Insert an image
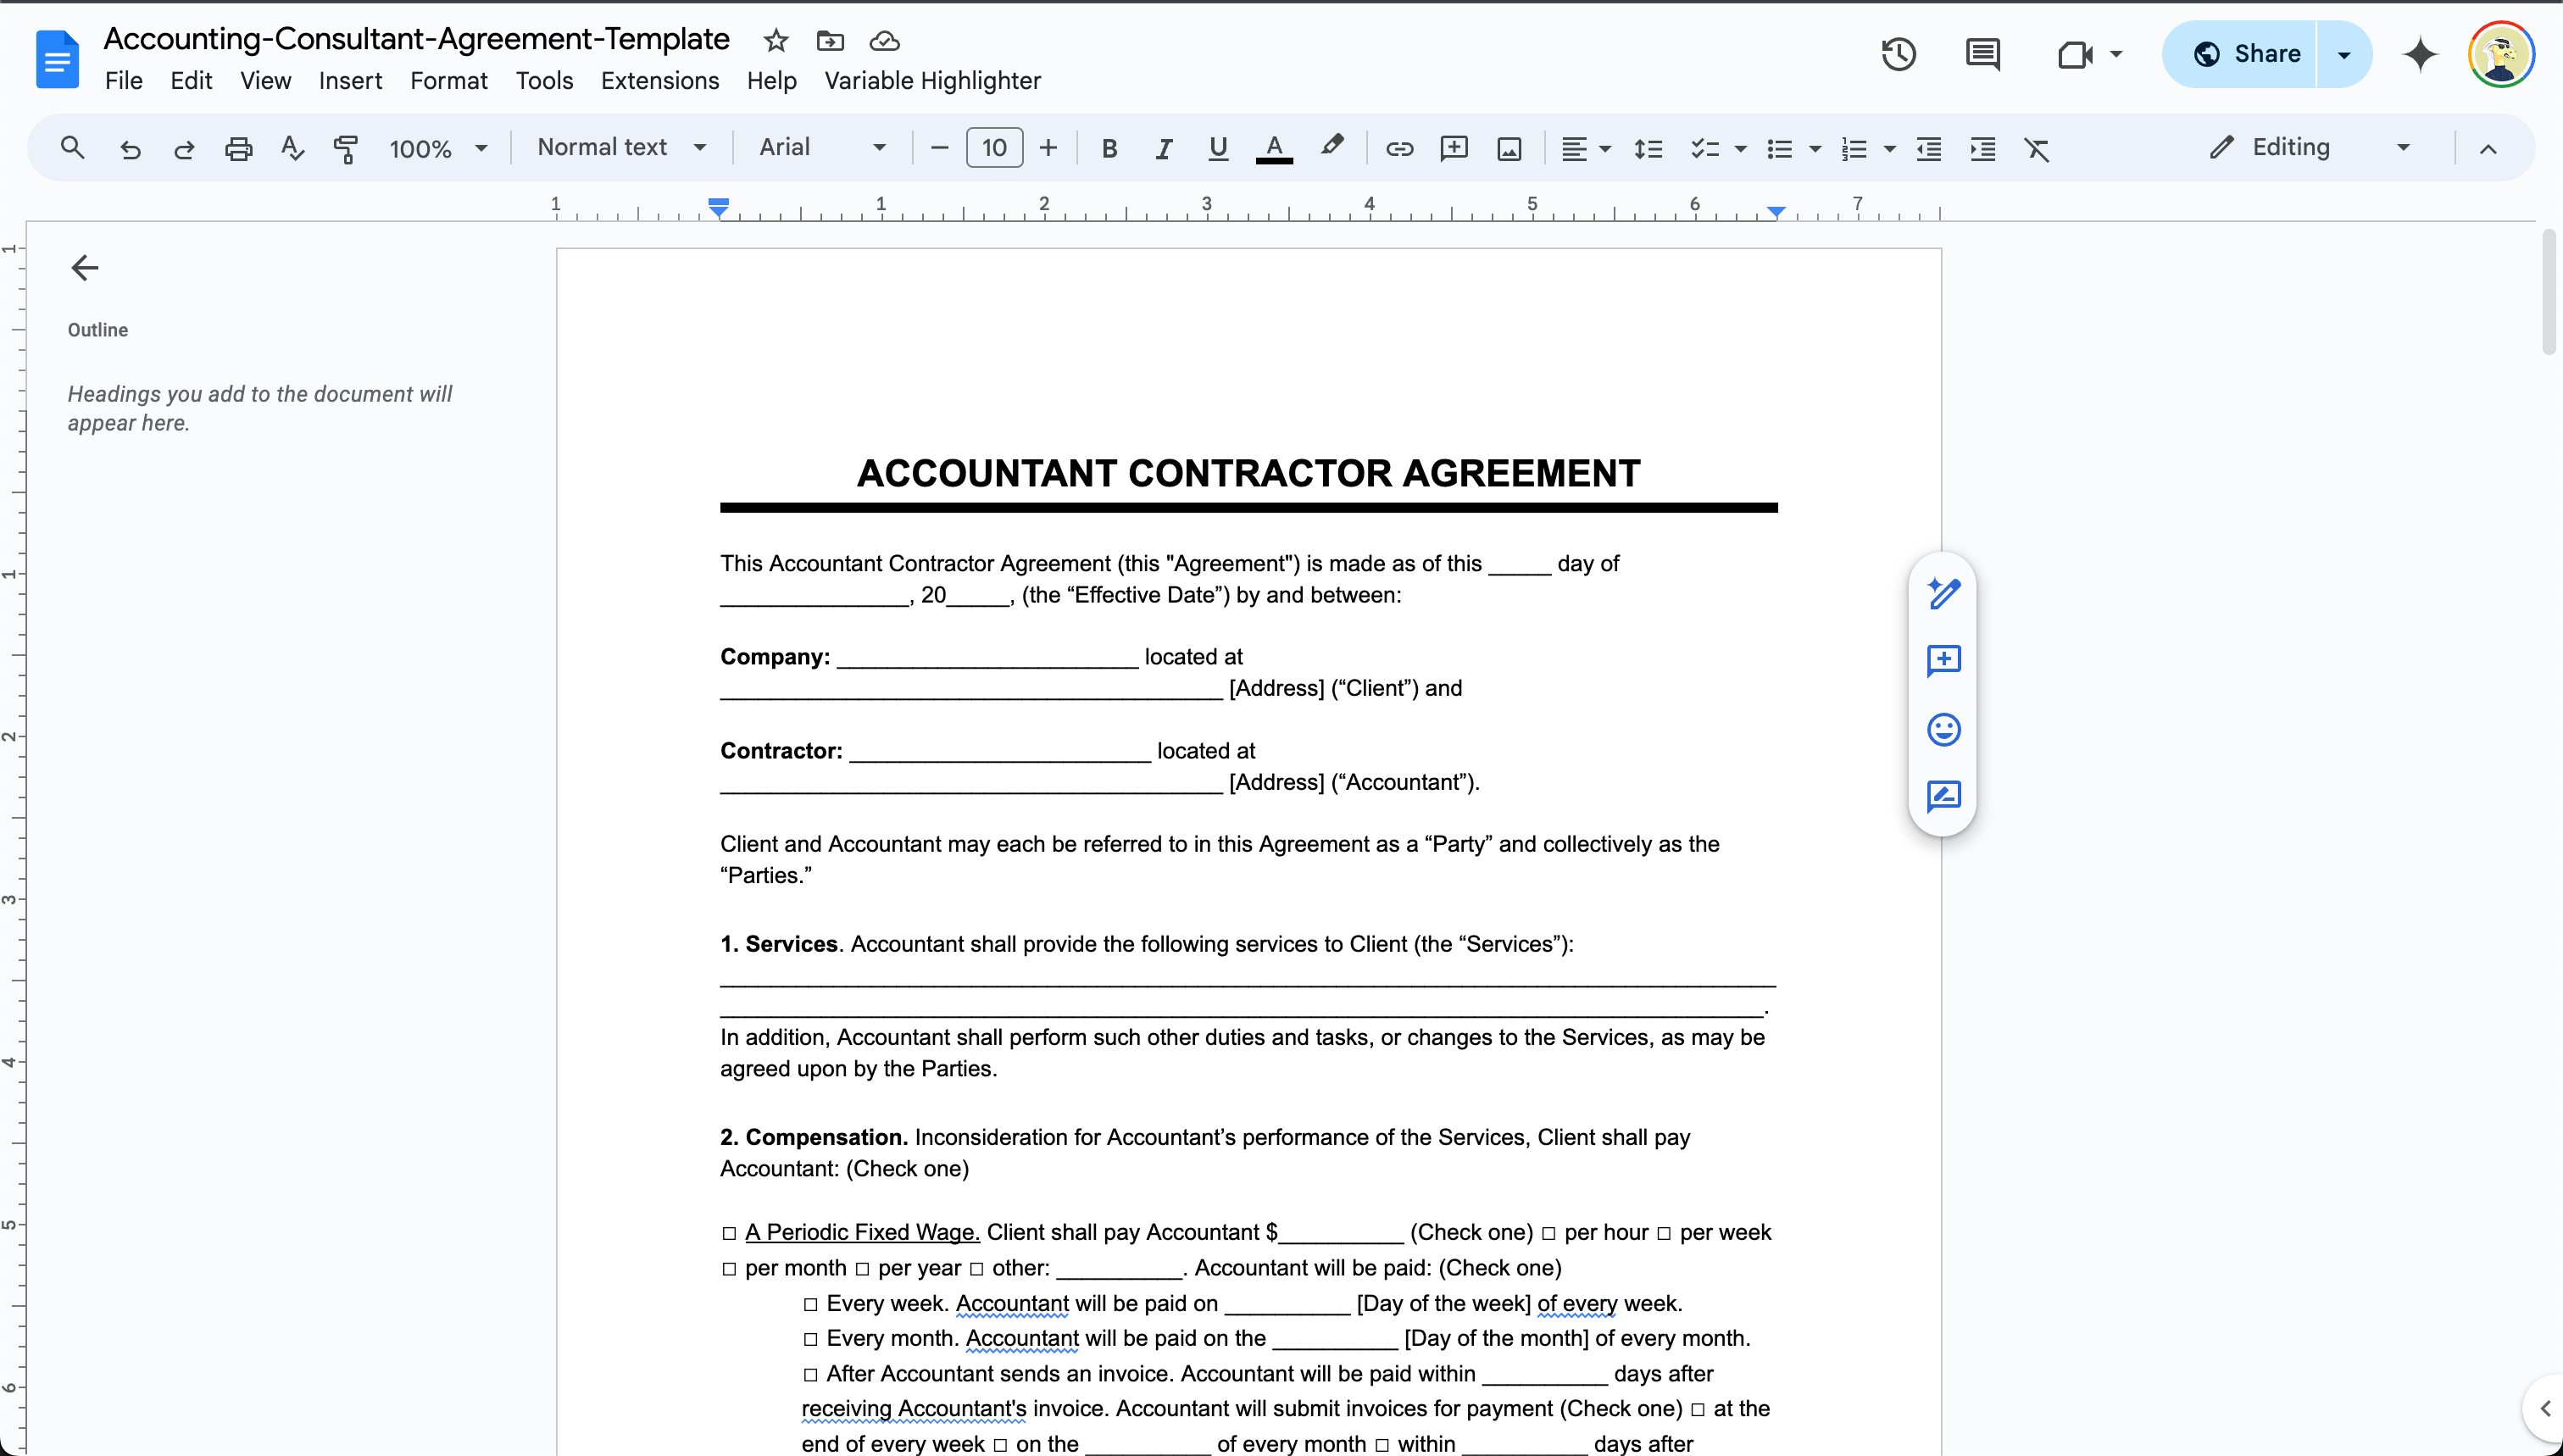The image size is (2563, 1456). (x=1509, y=148)
